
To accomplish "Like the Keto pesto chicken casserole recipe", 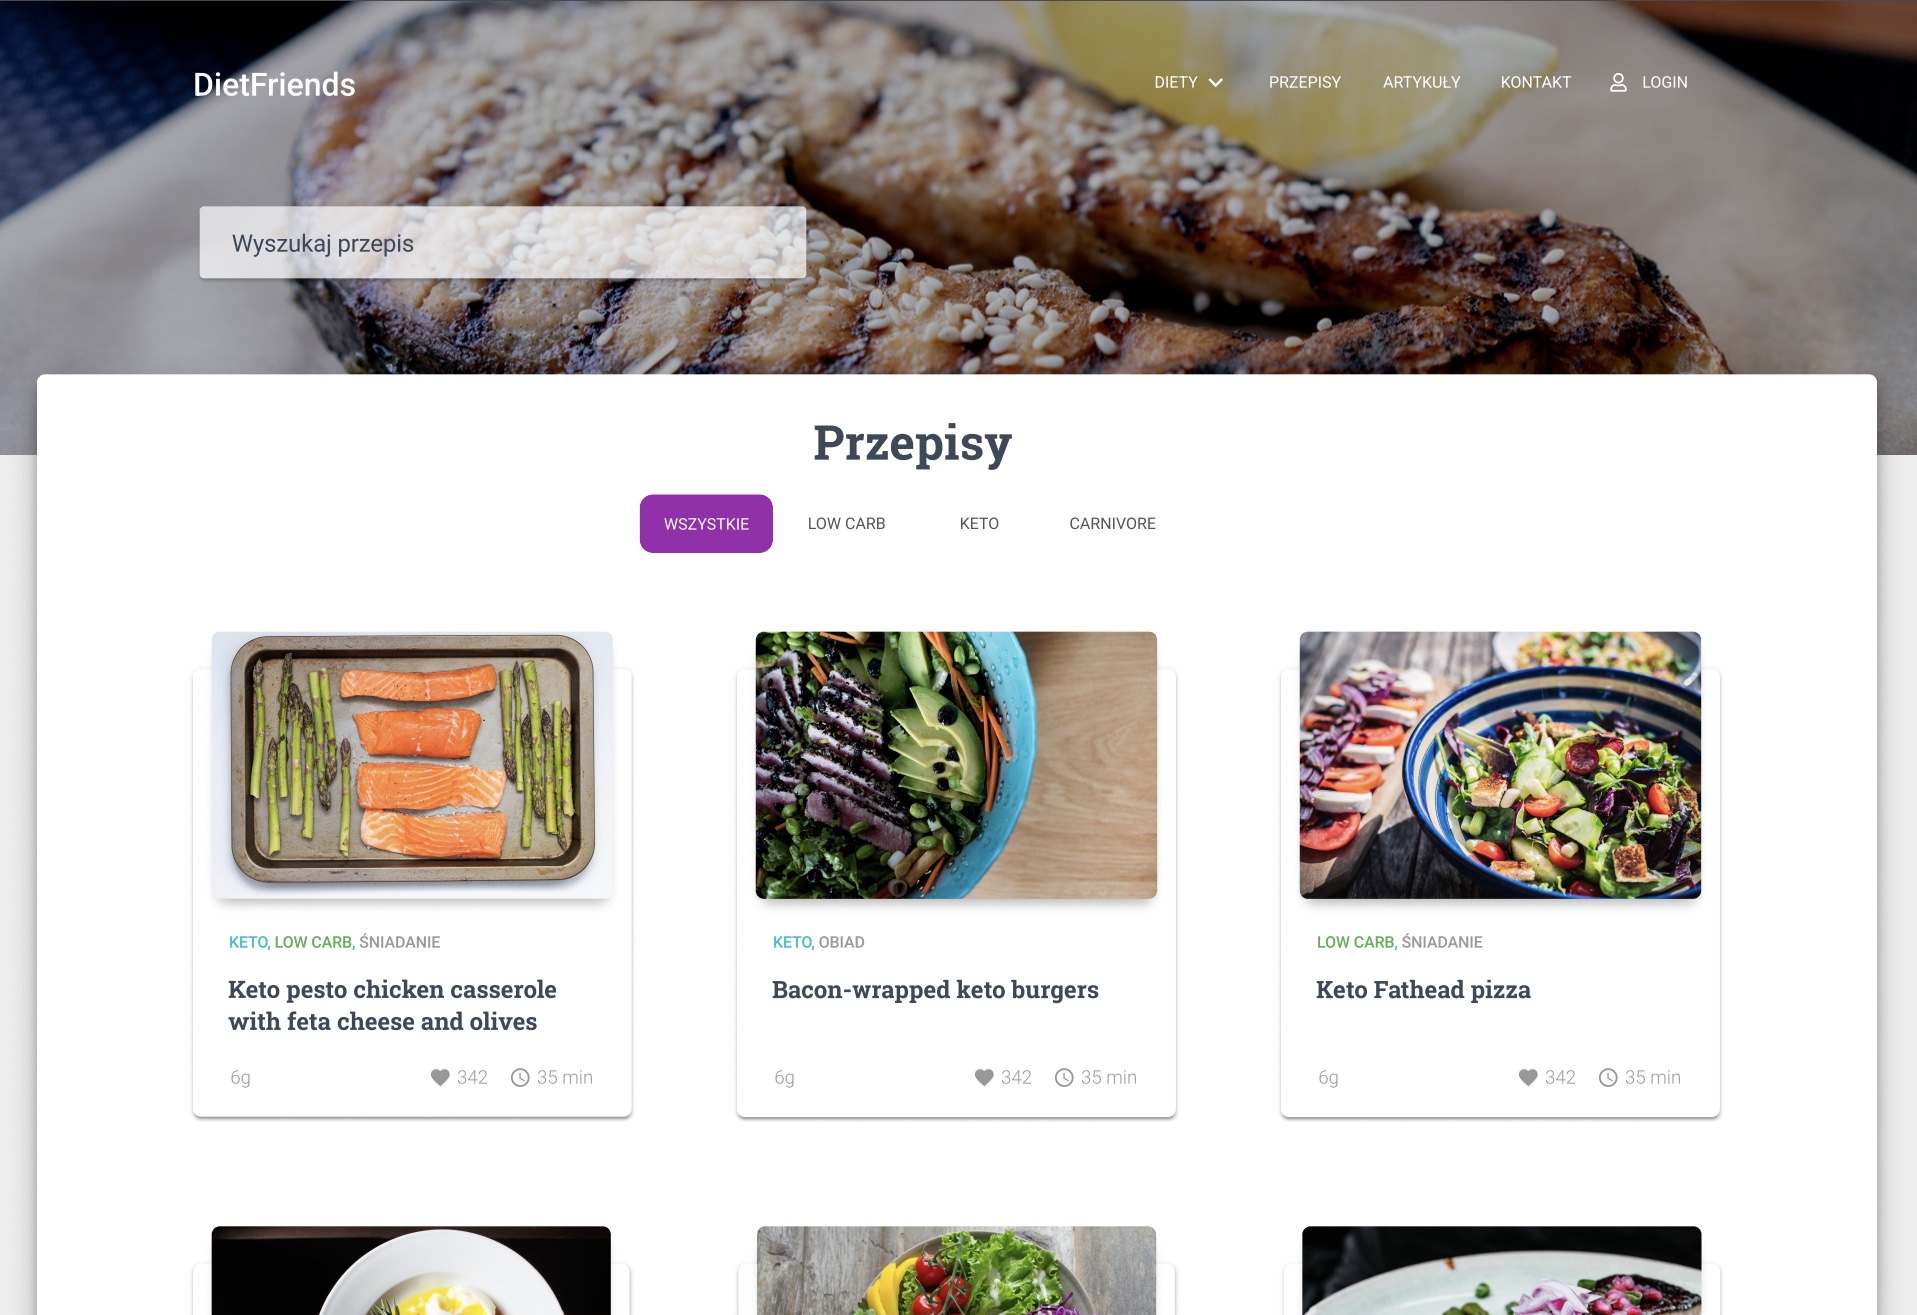I will pyautogui.click(x=440, y=1077).
